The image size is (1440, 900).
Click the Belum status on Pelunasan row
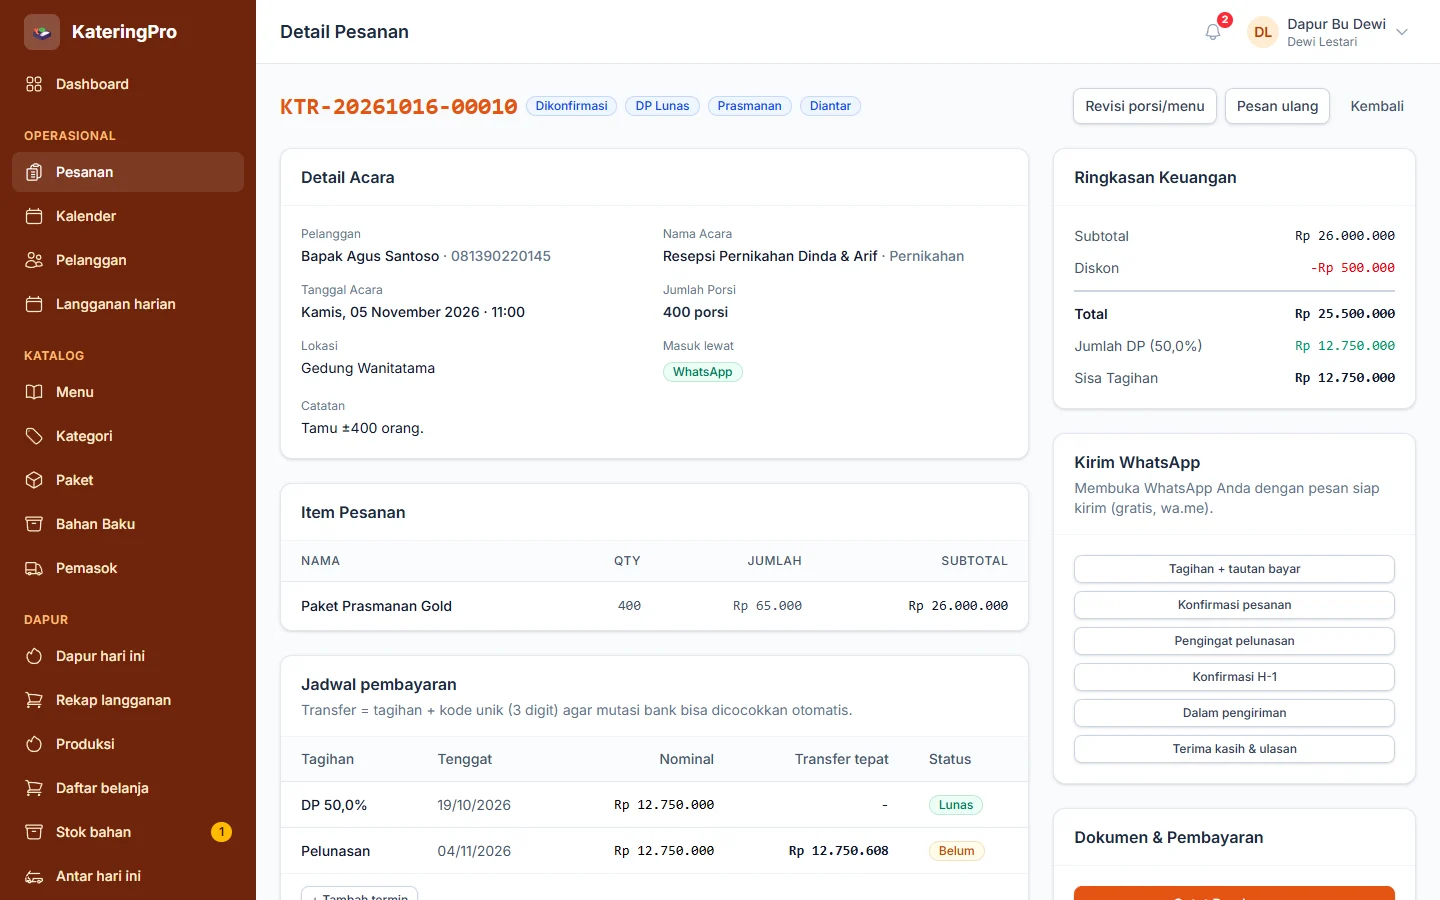tap(956, 851)
